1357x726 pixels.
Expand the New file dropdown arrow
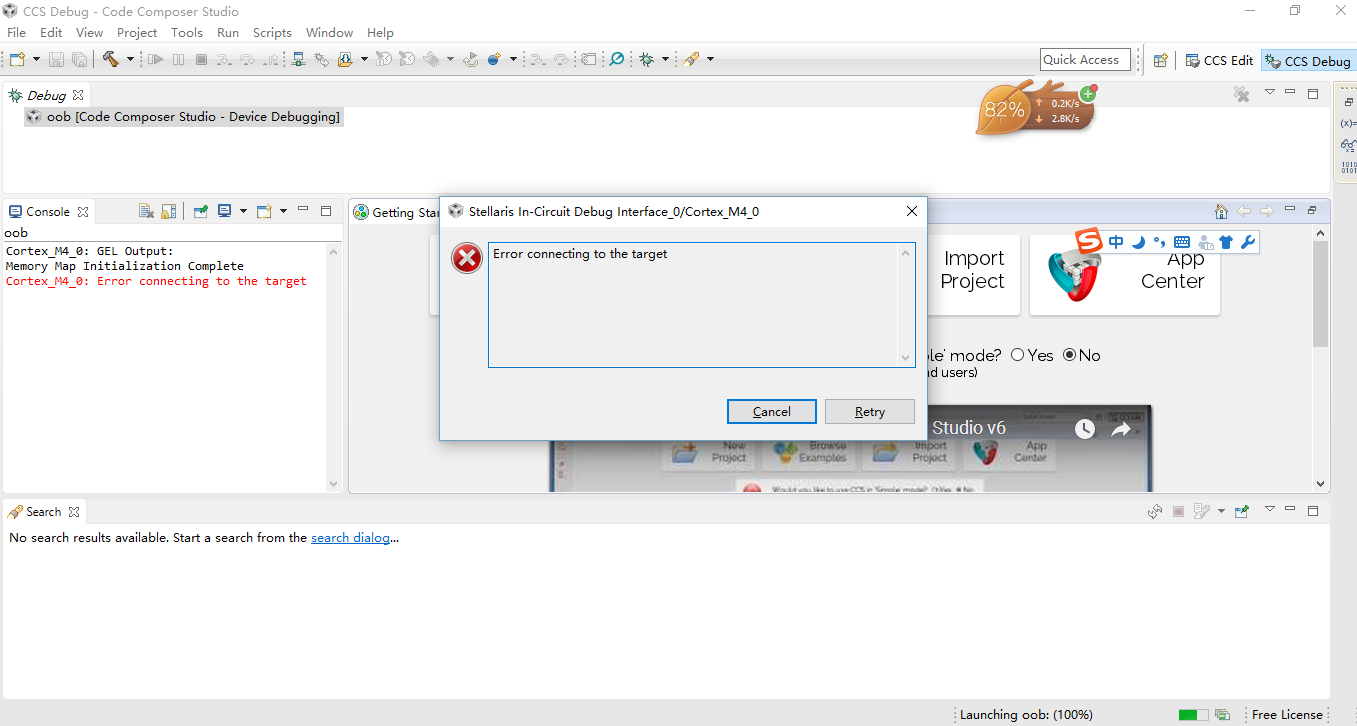coord(35,60)
